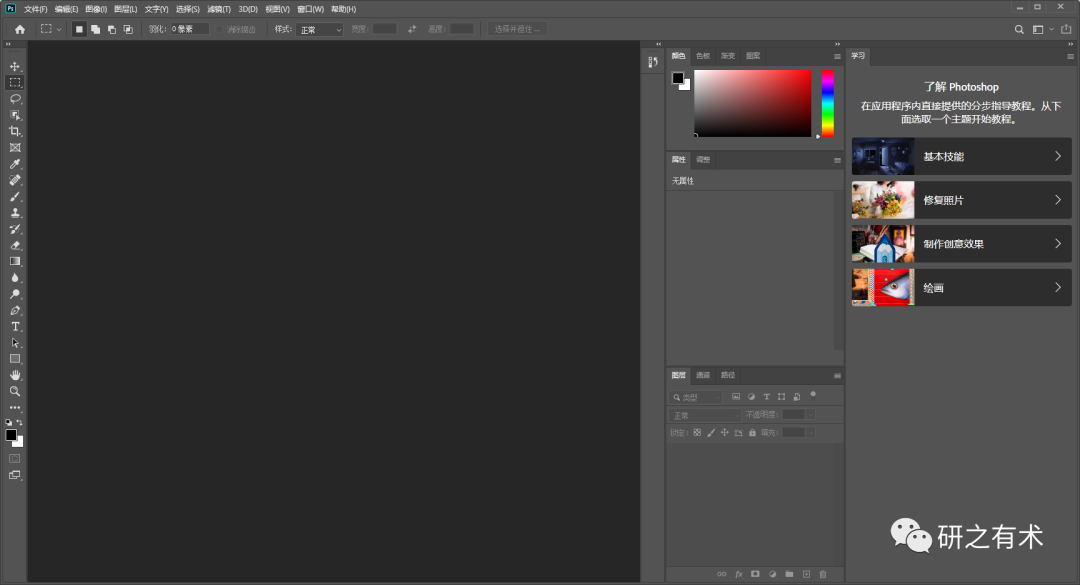Enable New Selection mode in options bar
1080x585 pixels.
pyautogui.click(x=79, y=29)
